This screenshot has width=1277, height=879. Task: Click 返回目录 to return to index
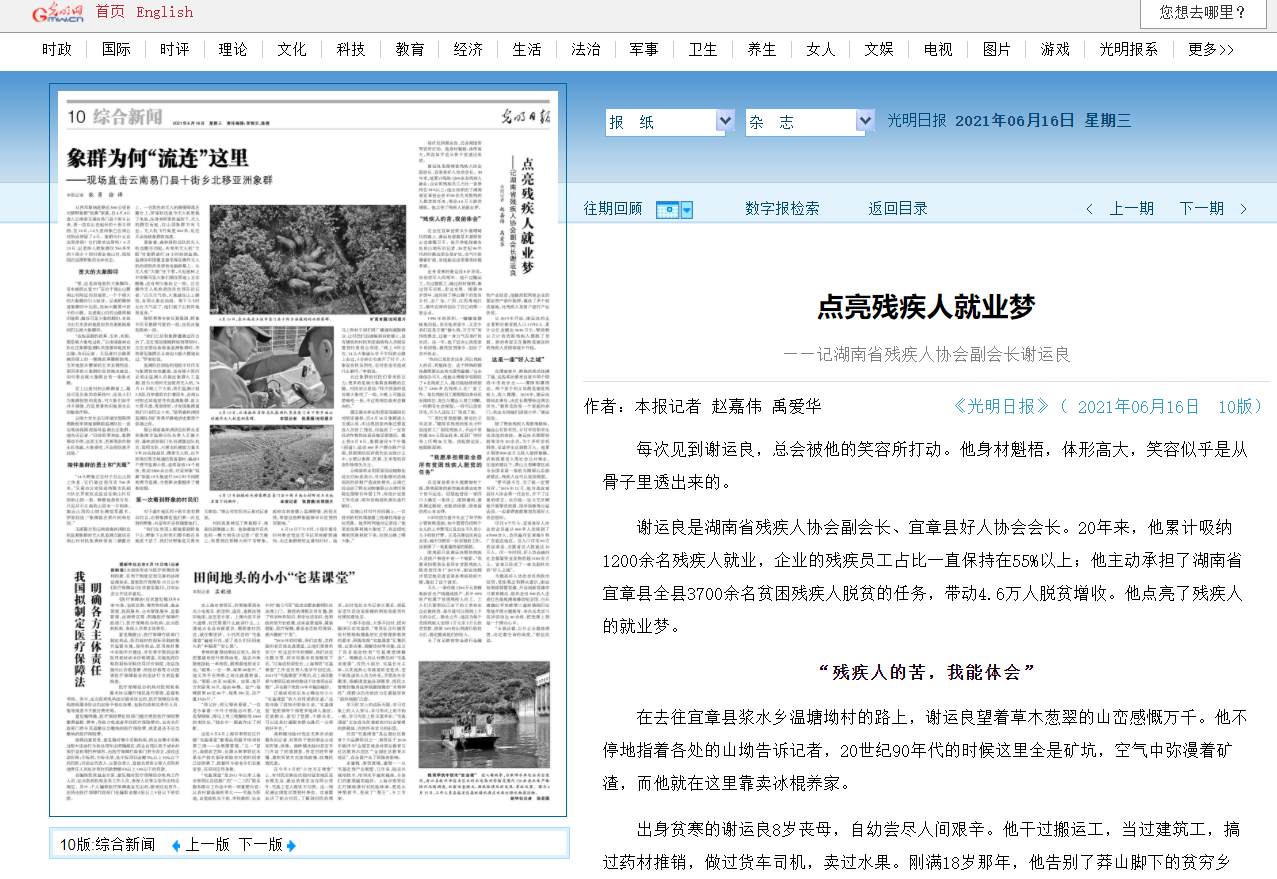898,208
